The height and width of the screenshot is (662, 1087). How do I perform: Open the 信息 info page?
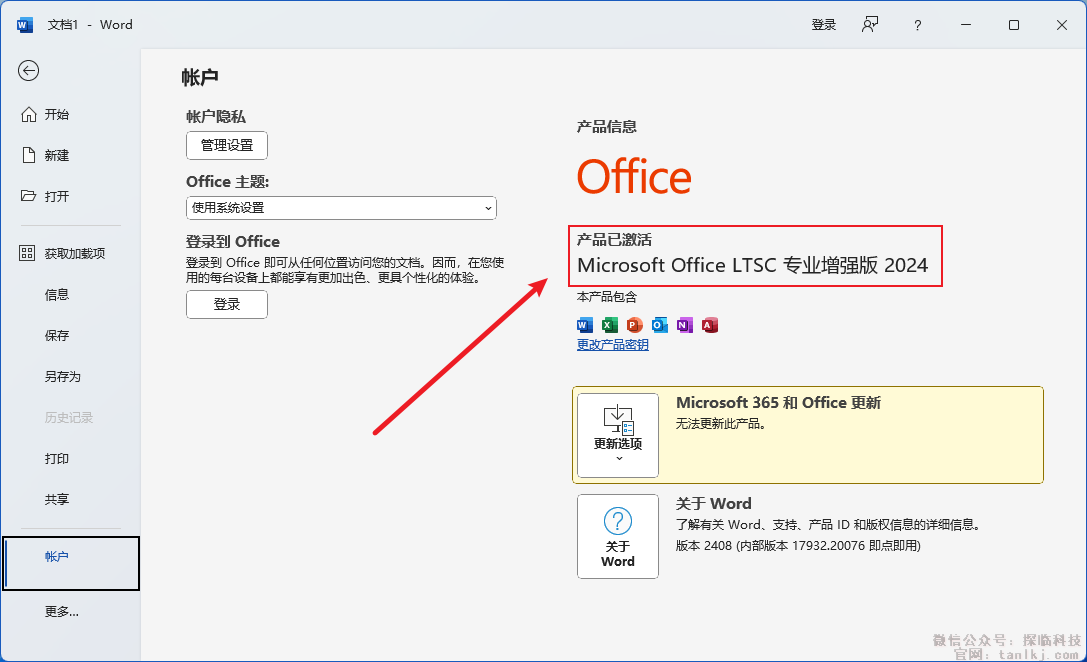click(57, 295)
